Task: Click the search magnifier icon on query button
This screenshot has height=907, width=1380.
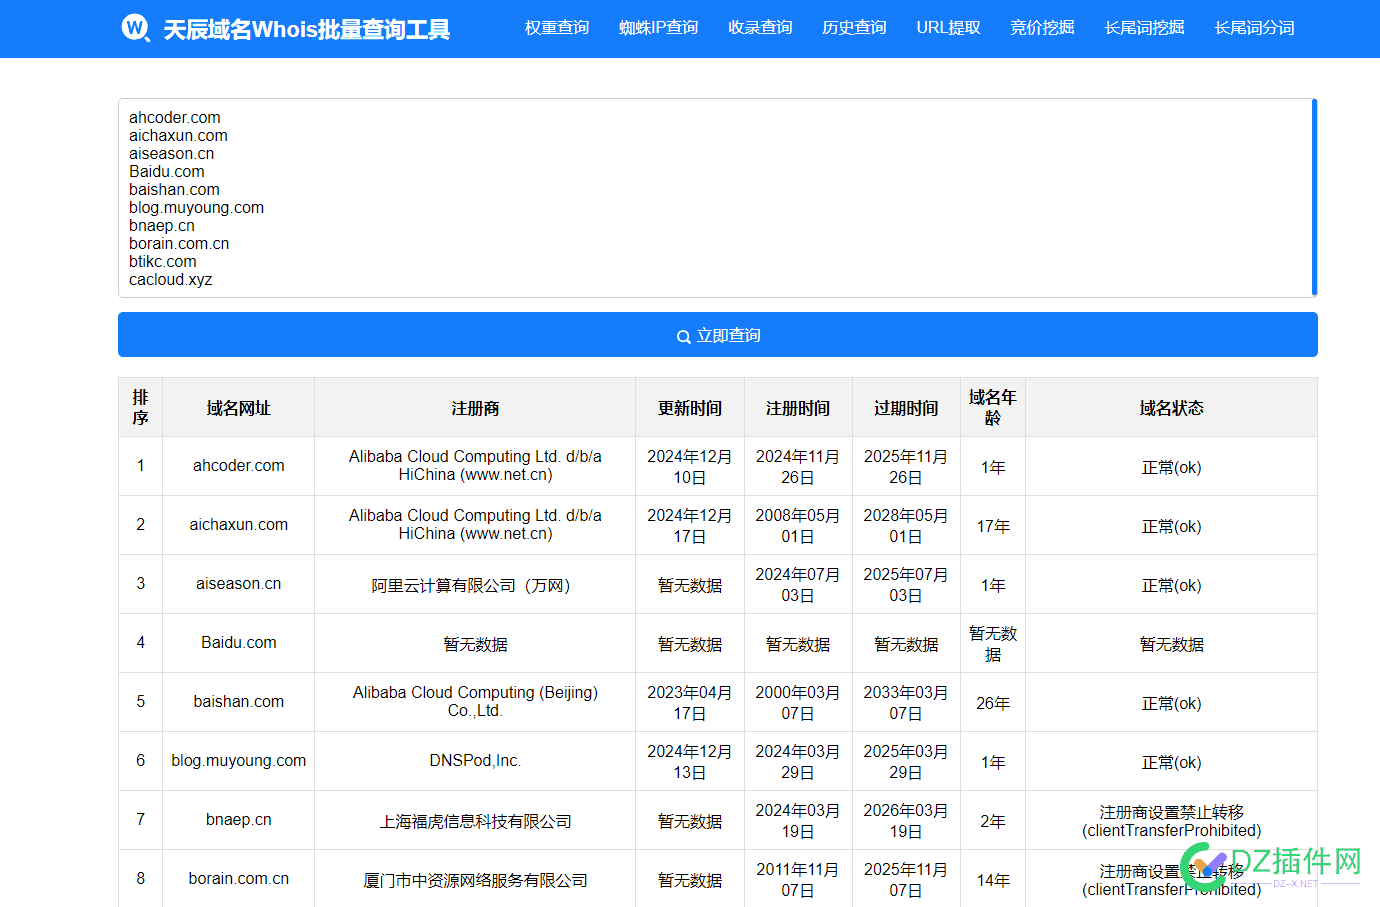Action: [684, 336]
